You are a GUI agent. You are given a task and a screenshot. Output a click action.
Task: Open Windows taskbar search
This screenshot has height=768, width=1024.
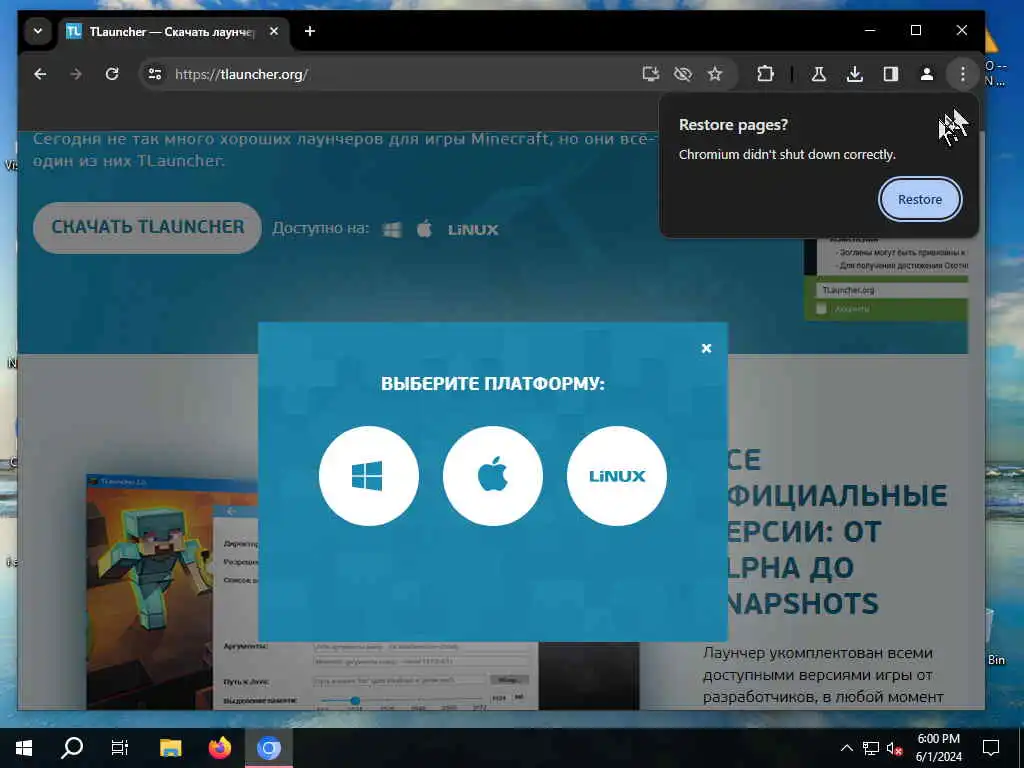[72, 748]
